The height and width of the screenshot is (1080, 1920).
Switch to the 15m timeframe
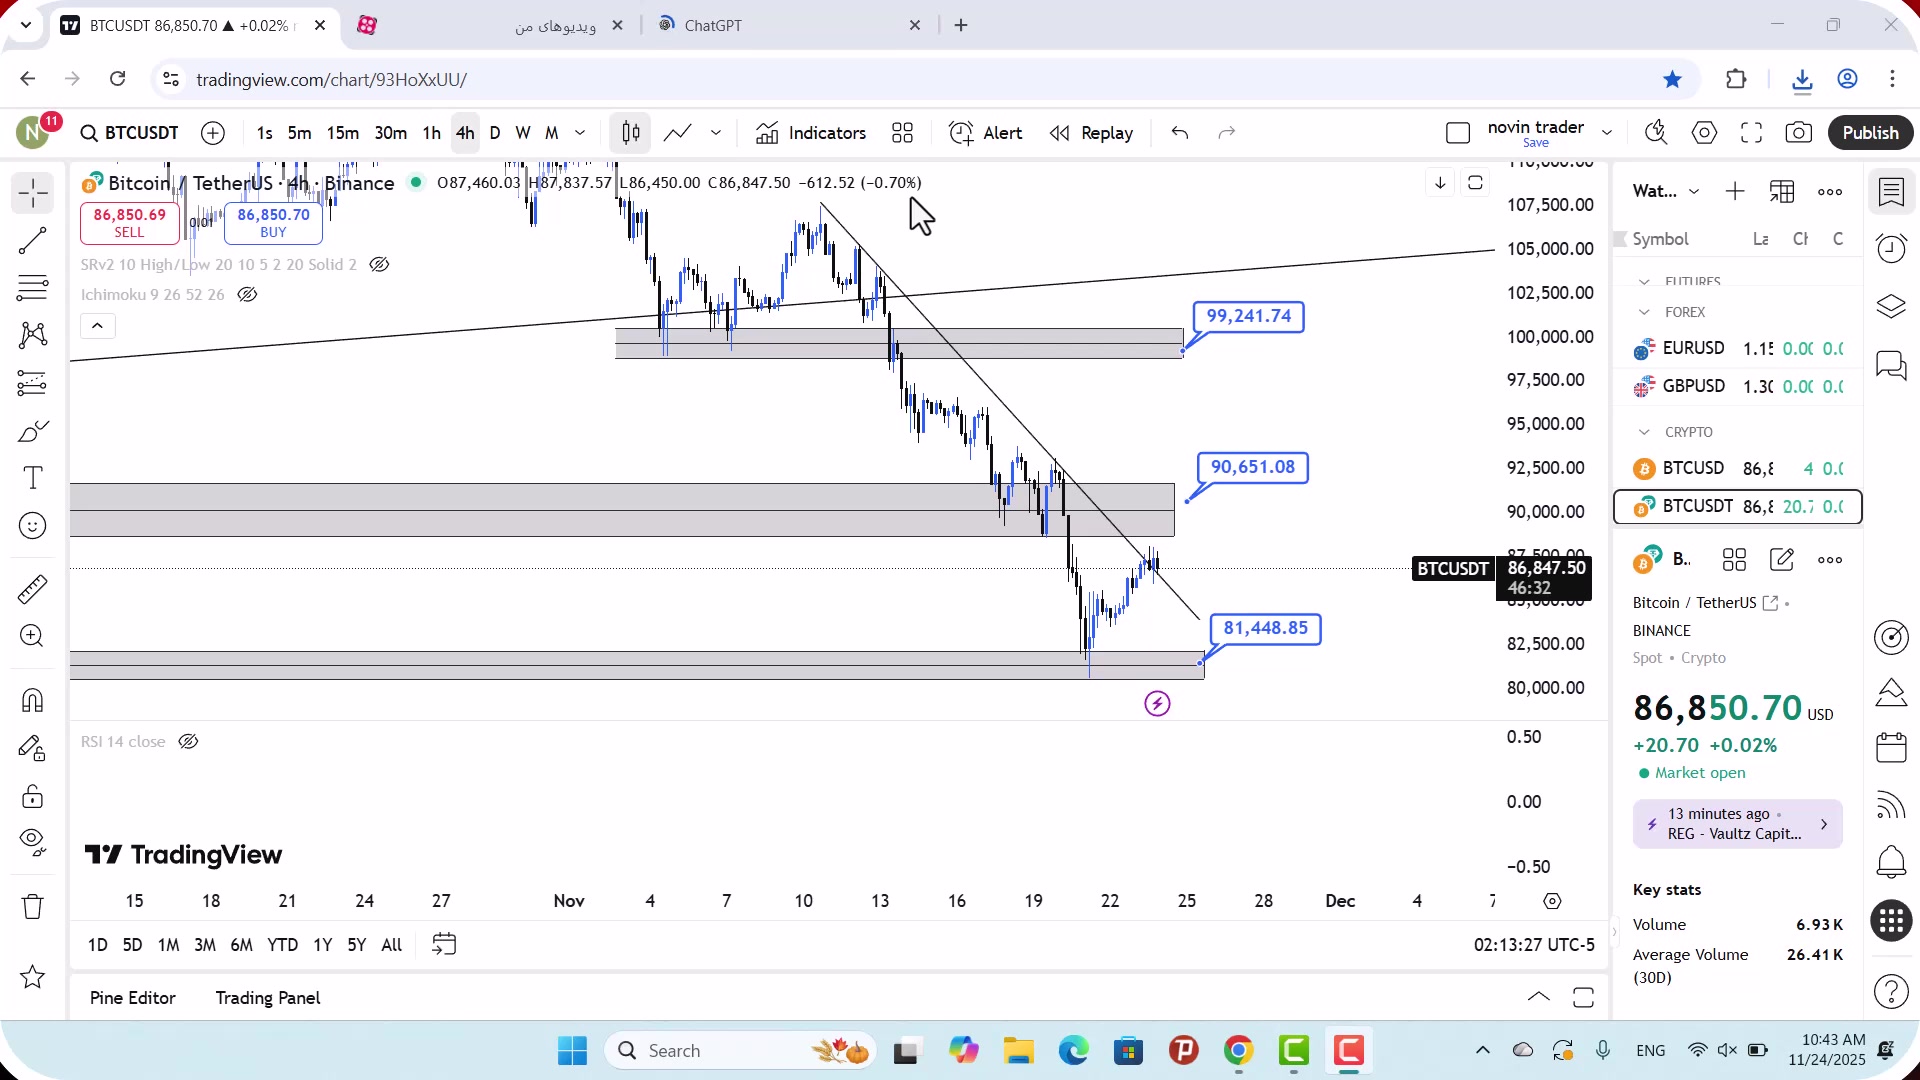click(342, 133)
